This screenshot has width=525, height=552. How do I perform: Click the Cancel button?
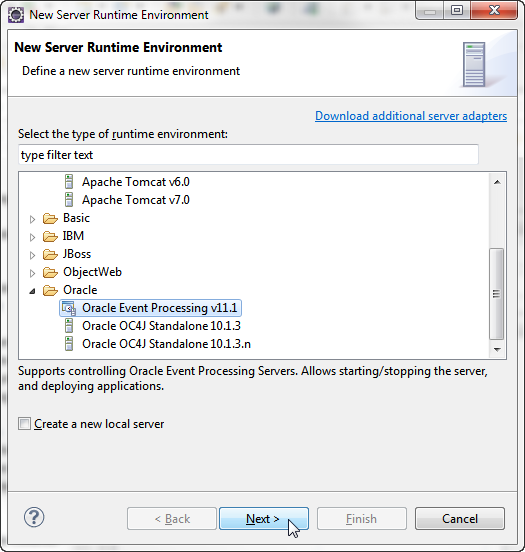[460, 519]
